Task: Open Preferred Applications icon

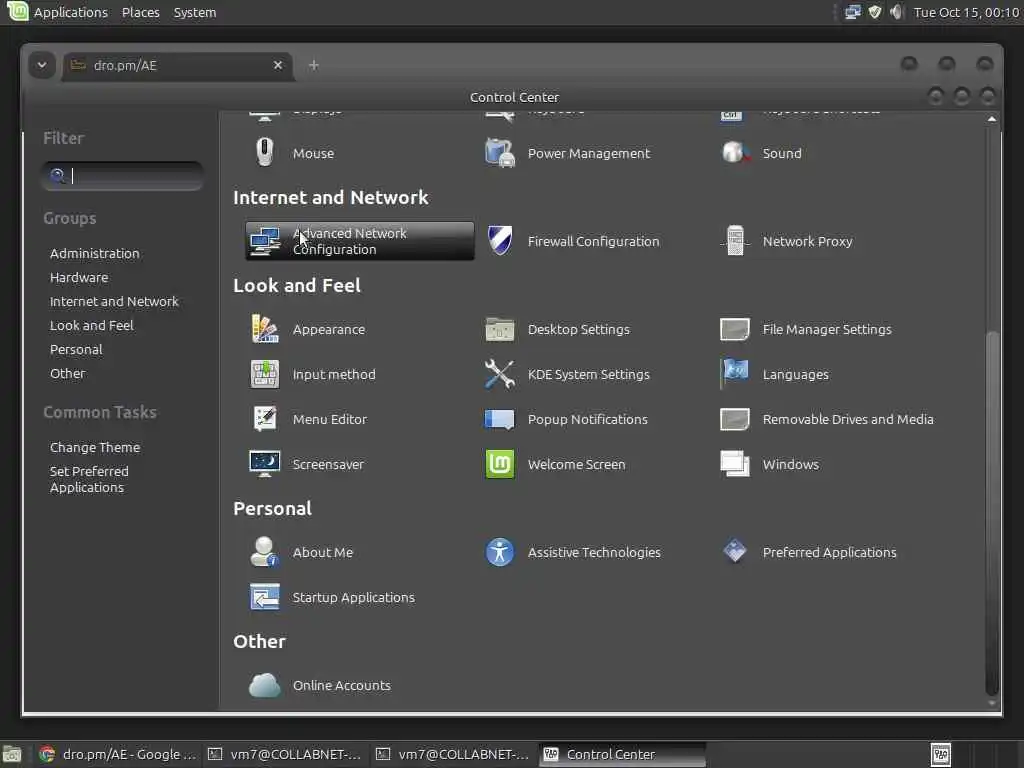Action: click(x=735, y=552)
